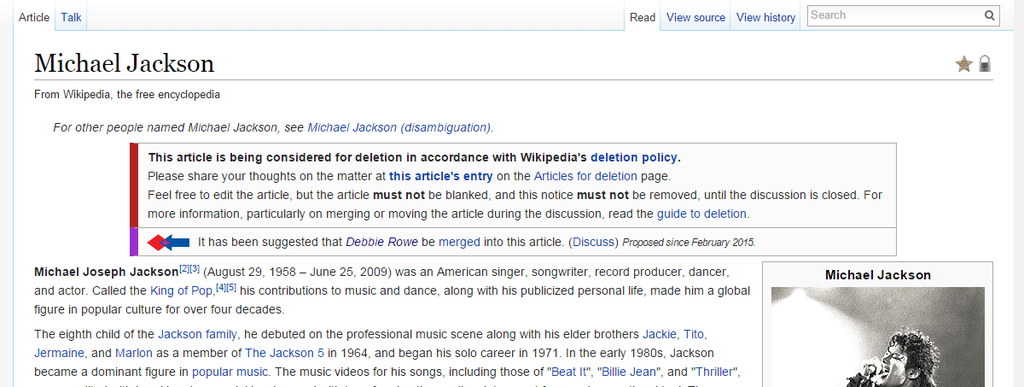Viewport: 1024px width, 387px height.
Task: Open the Jackson family link
Action: (197, 335)
